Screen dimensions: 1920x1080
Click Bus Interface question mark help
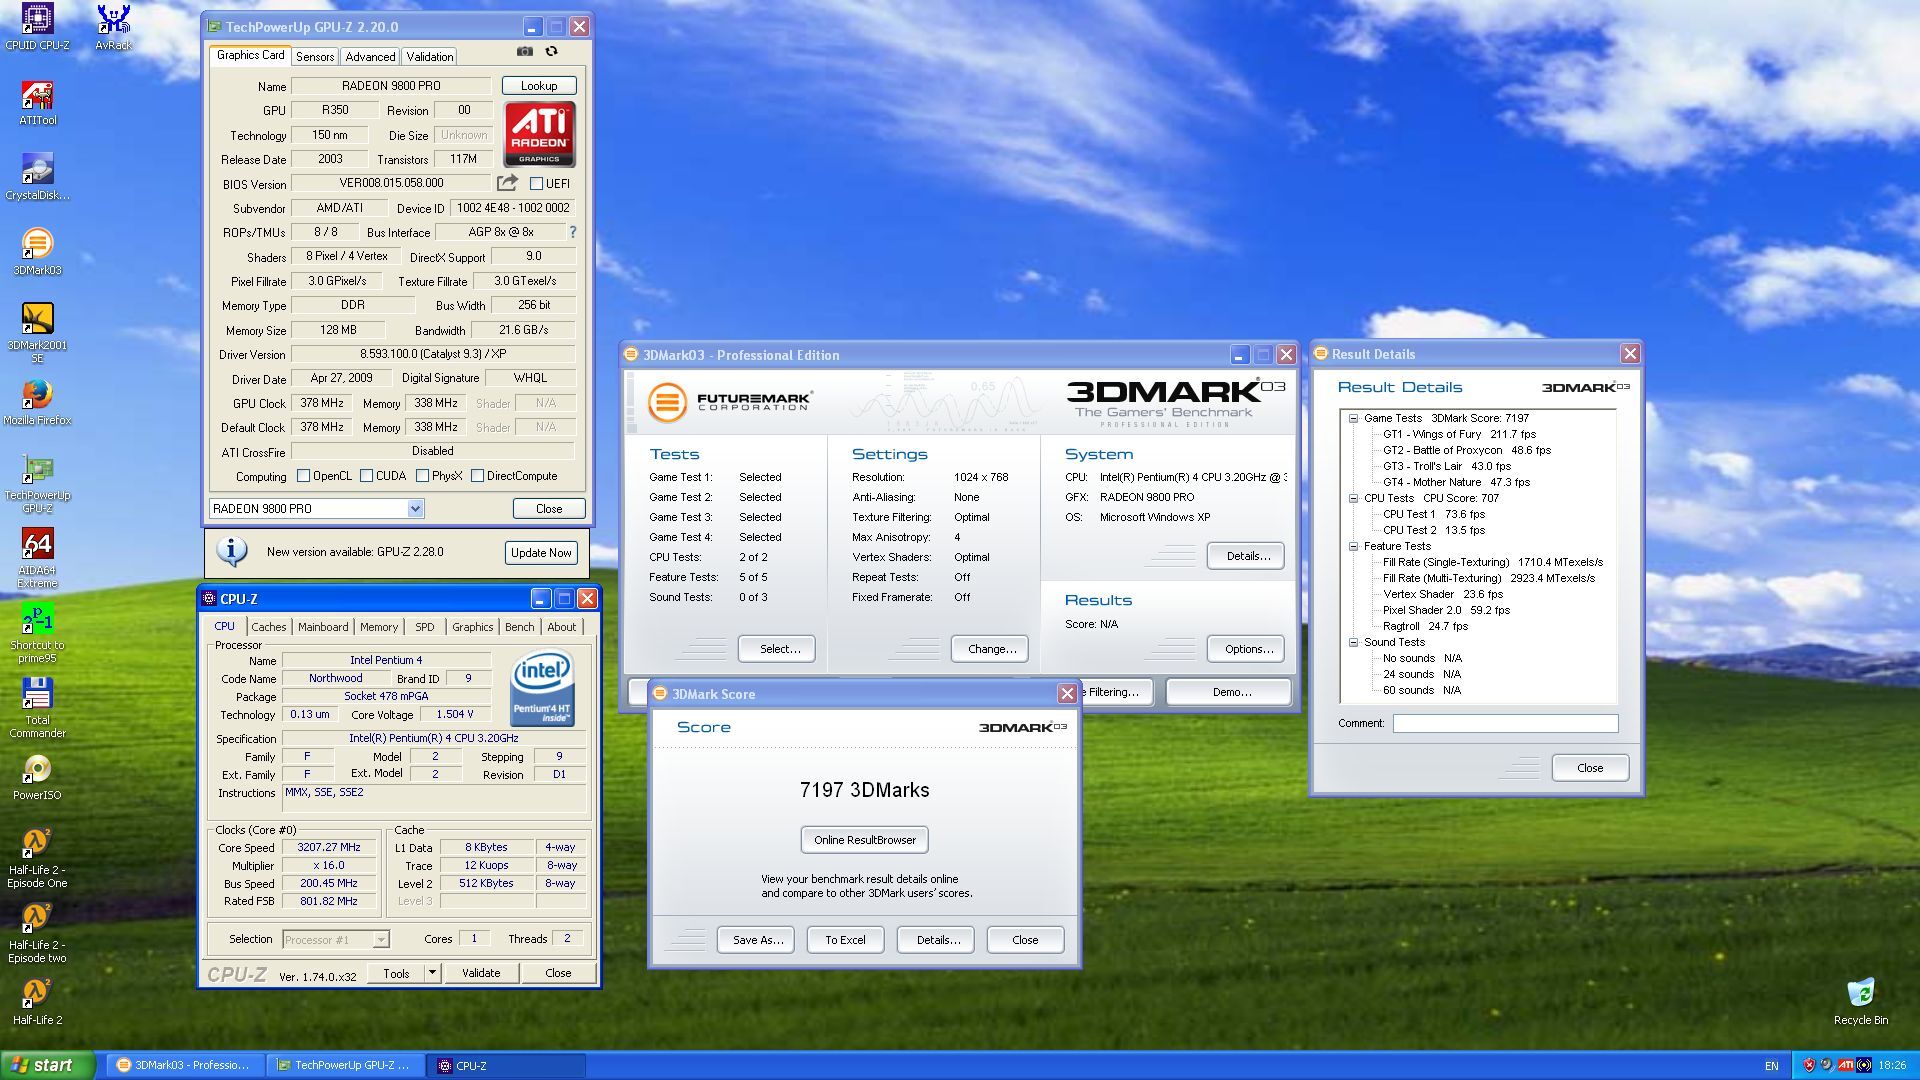click(x=573, y=232)
